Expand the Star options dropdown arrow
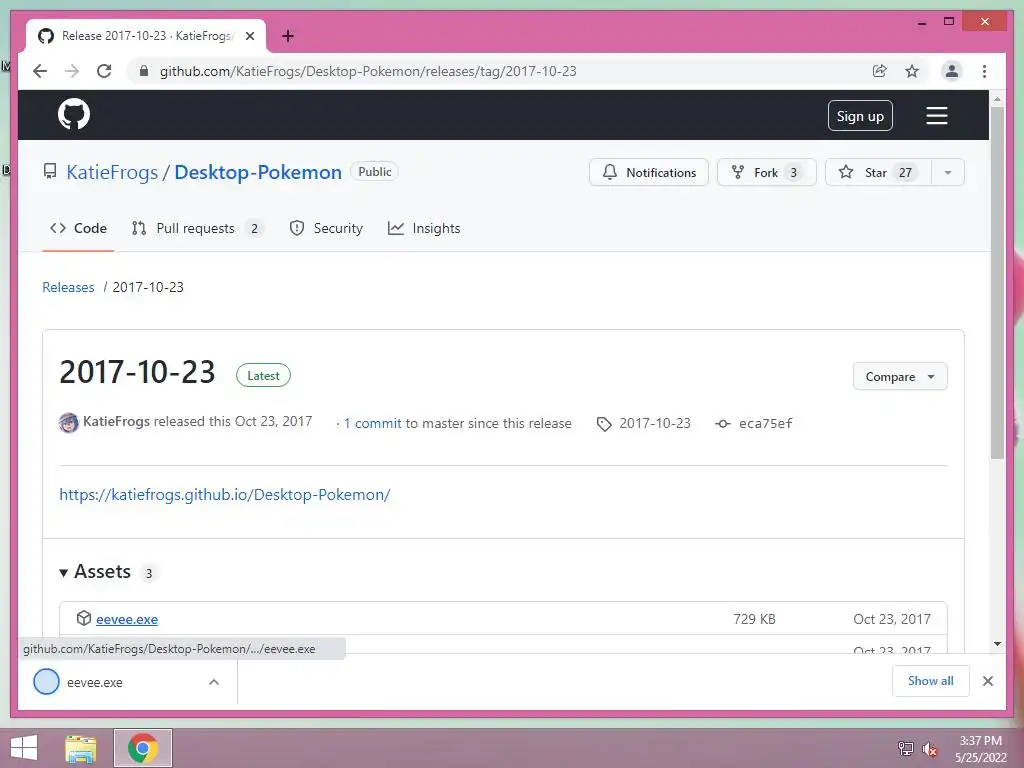Screen dimensions: 1024x768 coord(948,172)
